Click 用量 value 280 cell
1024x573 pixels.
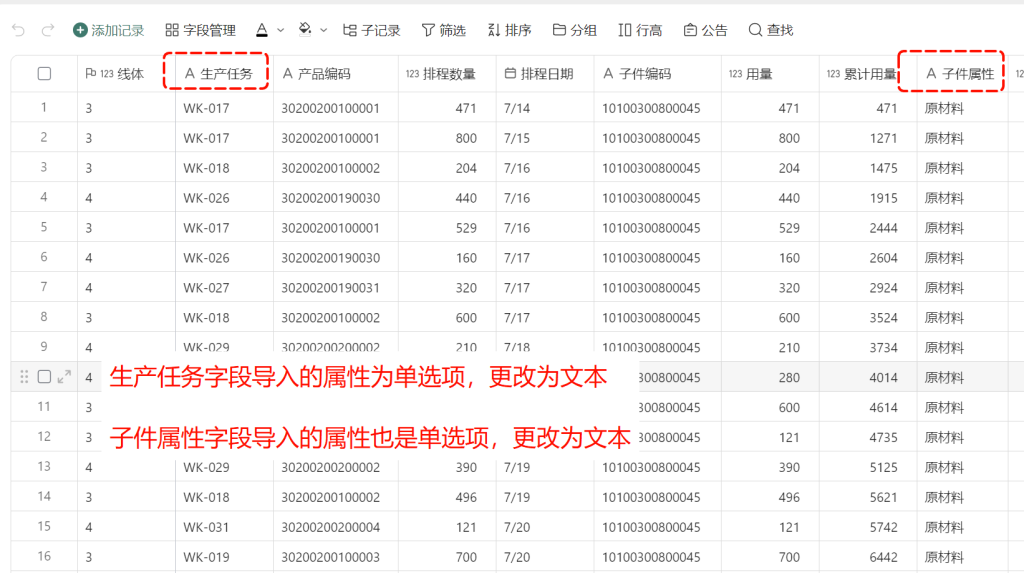point(771,378)
